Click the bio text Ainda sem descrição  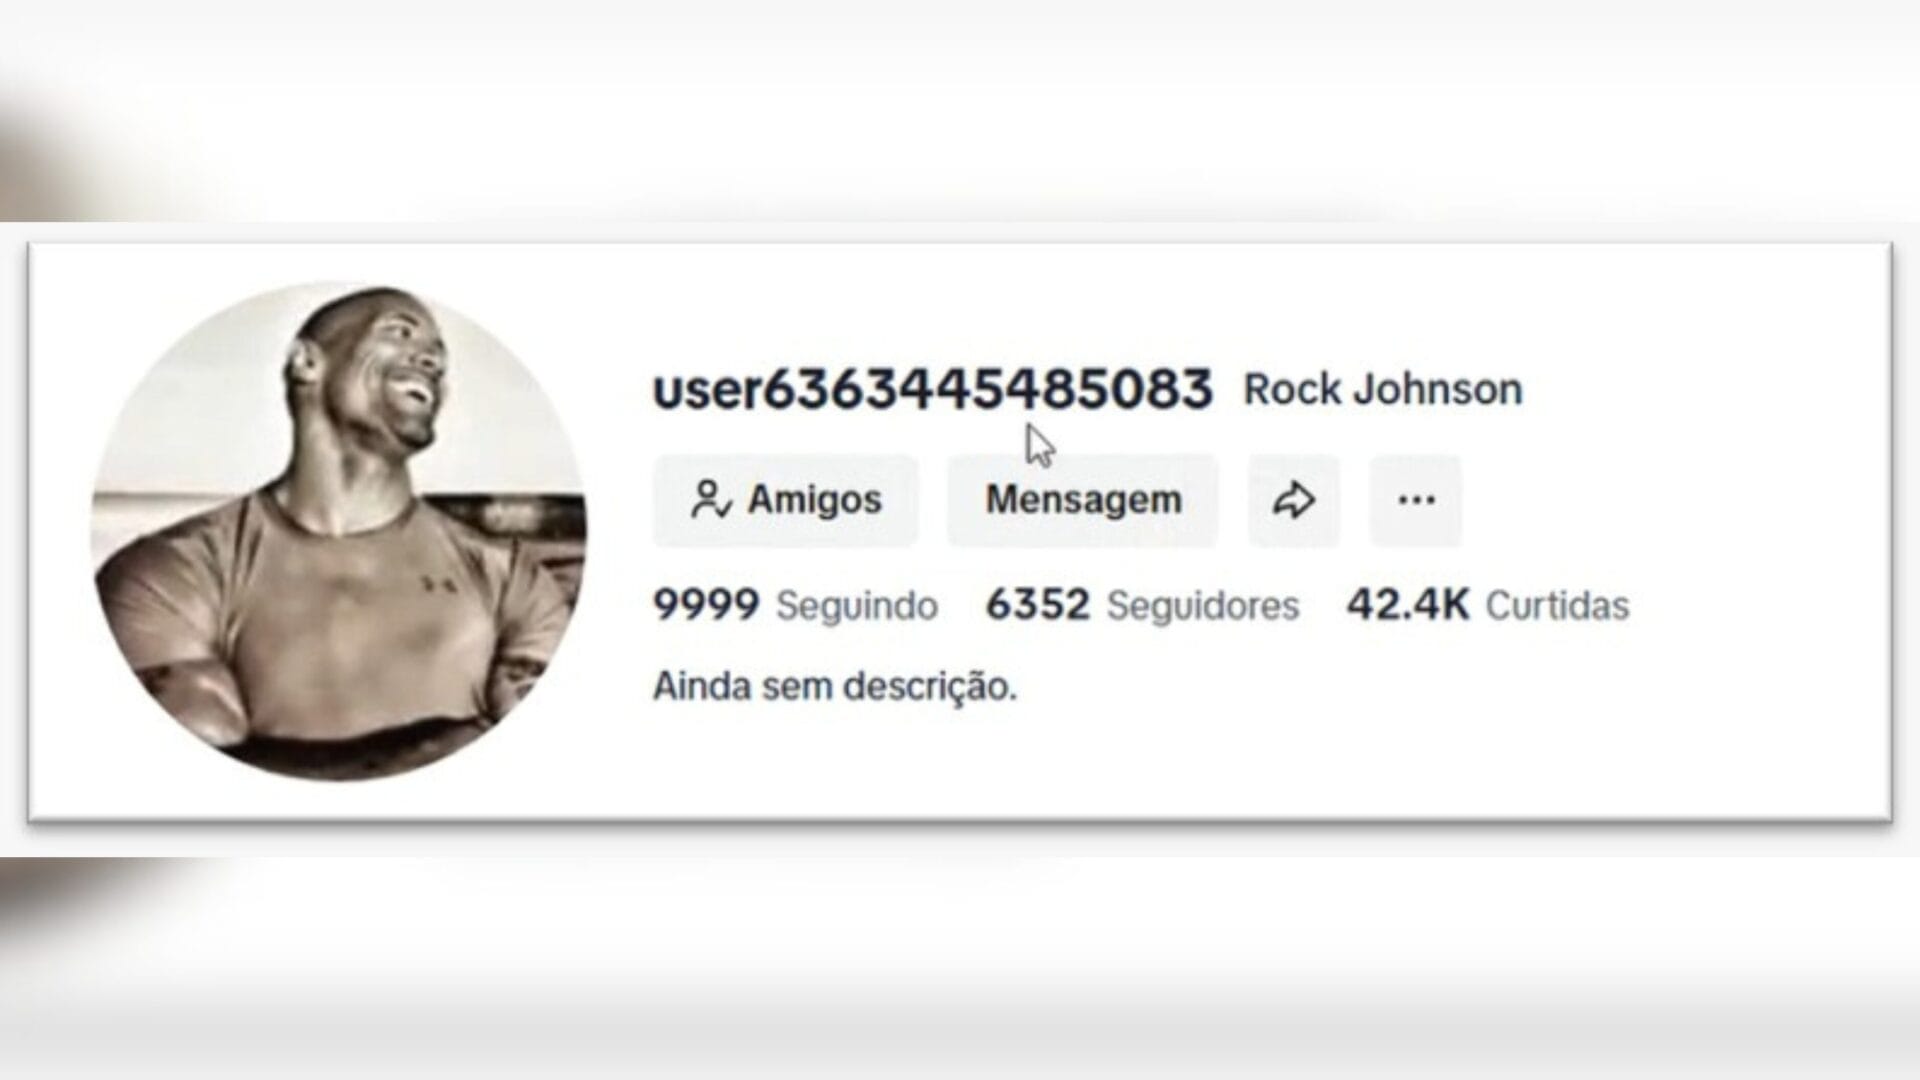[835, 687]
